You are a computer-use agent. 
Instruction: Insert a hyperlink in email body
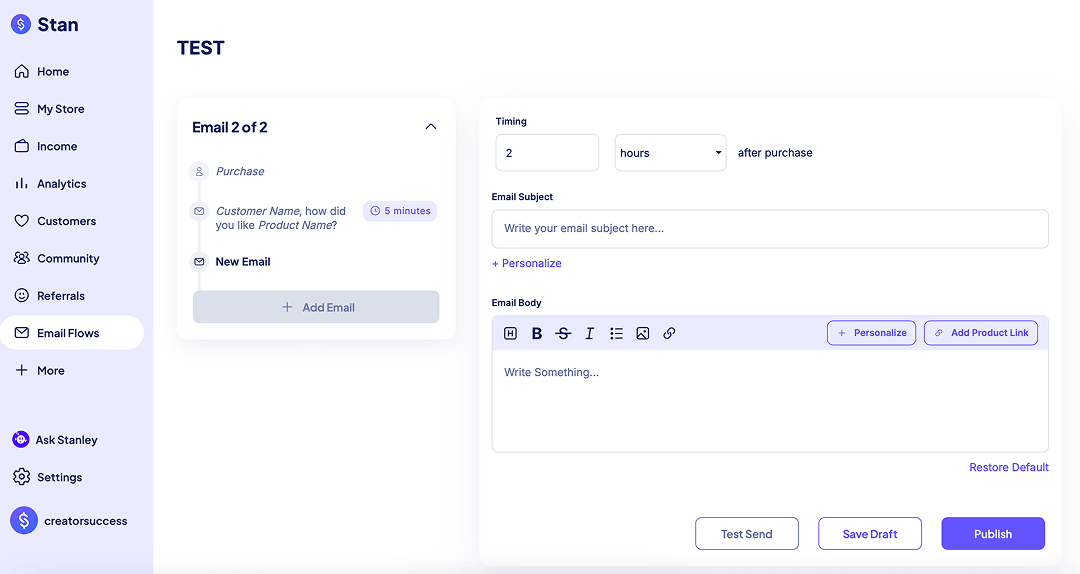click(669, 334)
